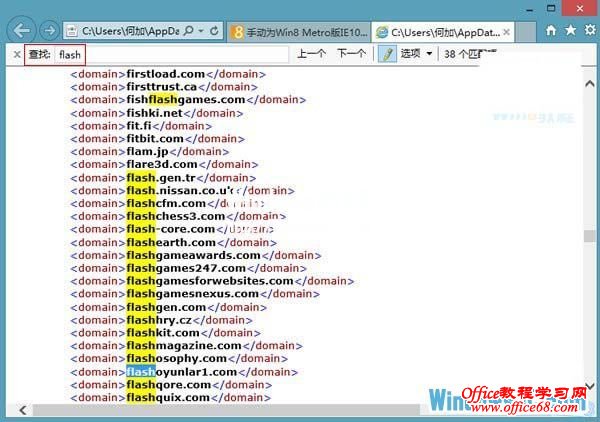Close the active C:\Users AppData tab
The width and height of the screenshot is (600, 422).
point(506,32)
